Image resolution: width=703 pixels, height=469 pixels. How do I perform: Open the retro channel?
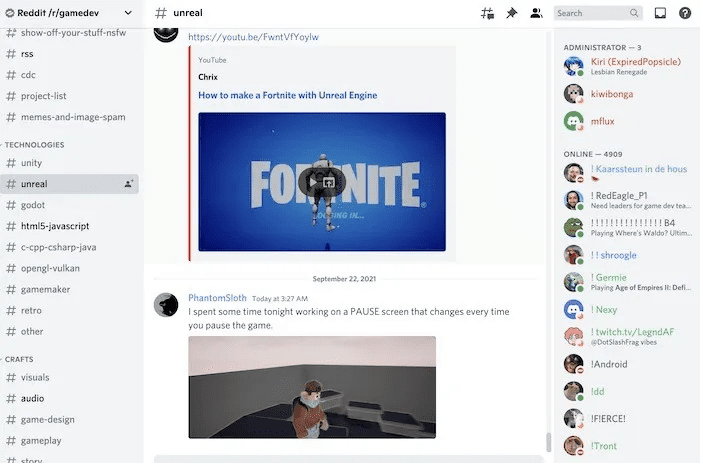pos(69,310)
